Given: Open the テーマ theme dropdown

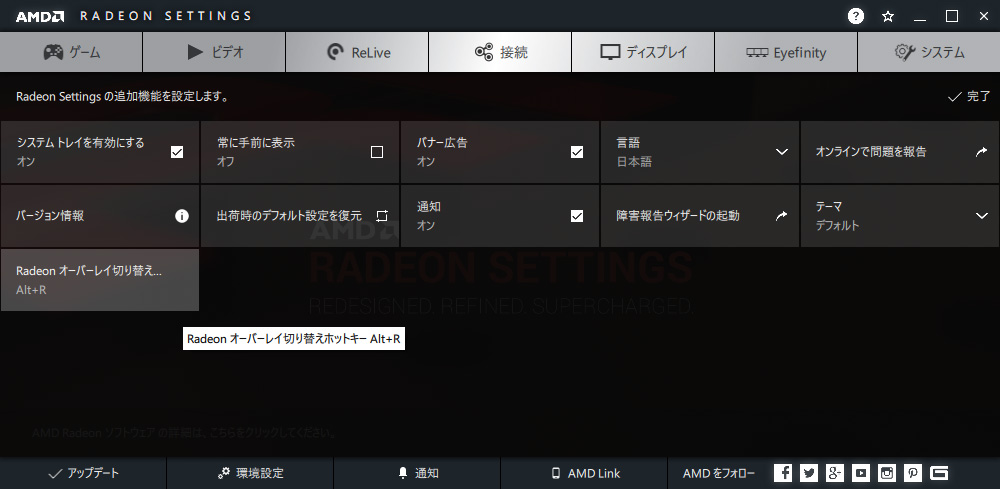Looking at the screenshot, I should coord(981,215).
